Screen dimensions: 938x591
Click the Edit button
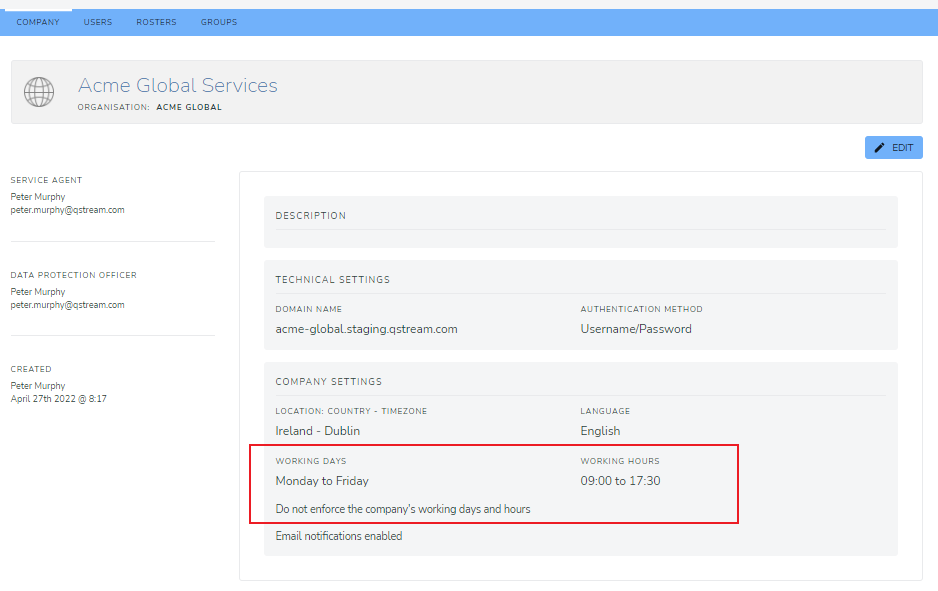tap(893, 148)
